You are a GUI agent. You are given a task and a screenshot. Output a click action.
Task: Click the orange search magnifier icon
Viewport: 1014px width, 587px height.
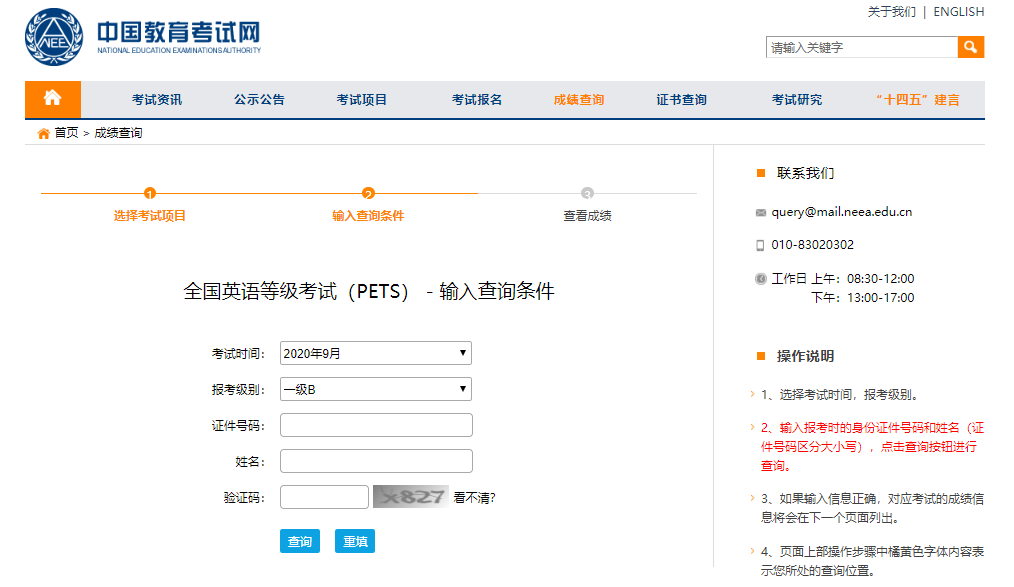tap(971, 46)
